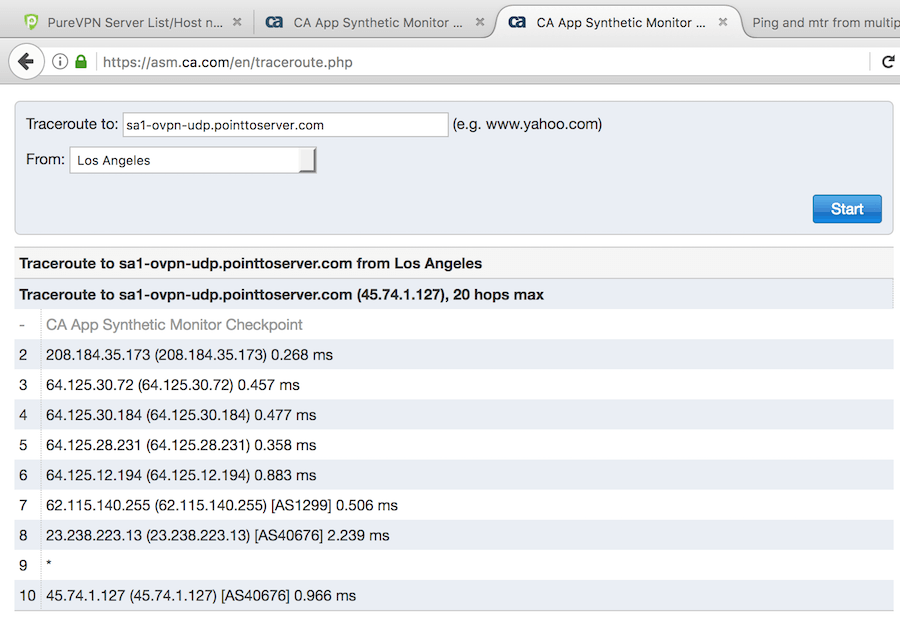View the green padlock security details
900x617 pixels.
(x=81, y=61)
